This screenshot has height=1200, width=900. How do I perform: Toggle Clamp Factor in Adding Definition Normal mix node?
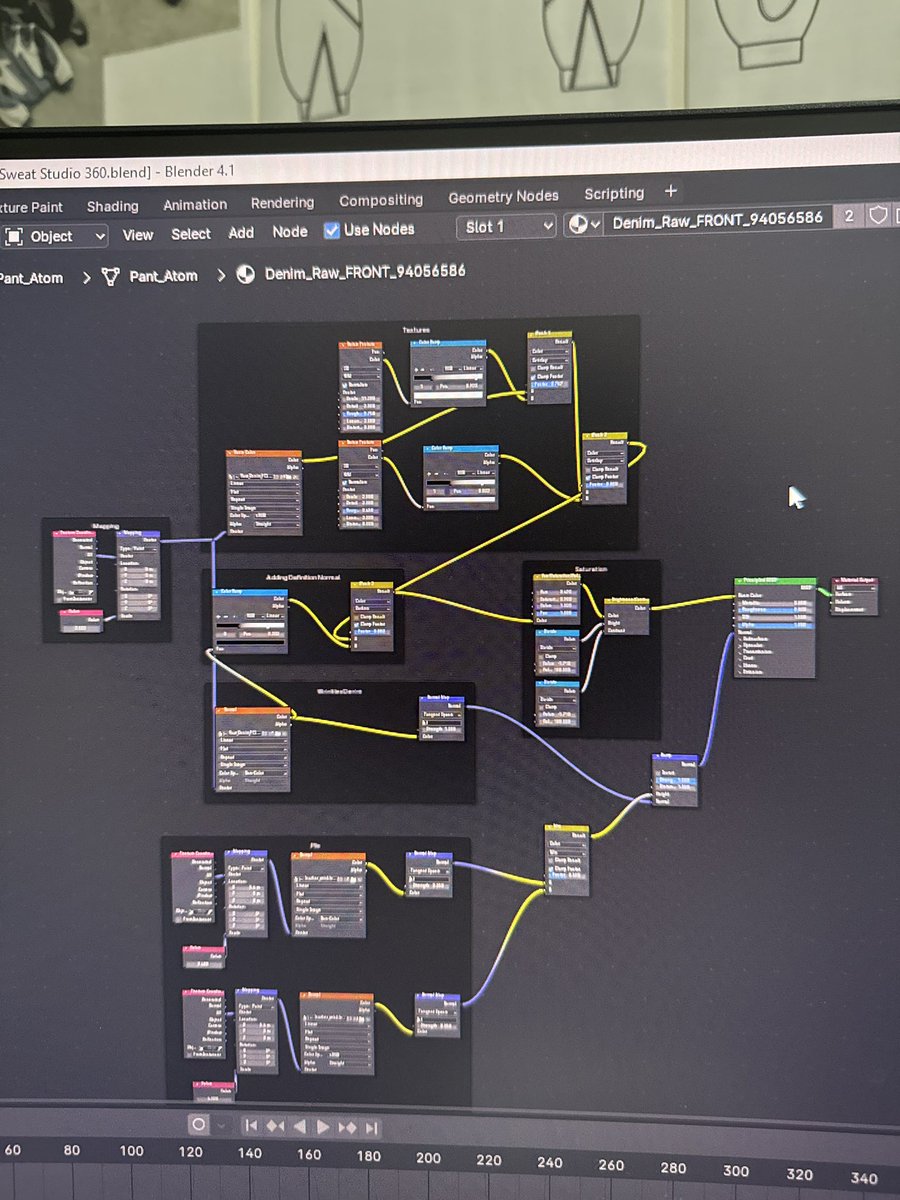click(x=357, y=625)
